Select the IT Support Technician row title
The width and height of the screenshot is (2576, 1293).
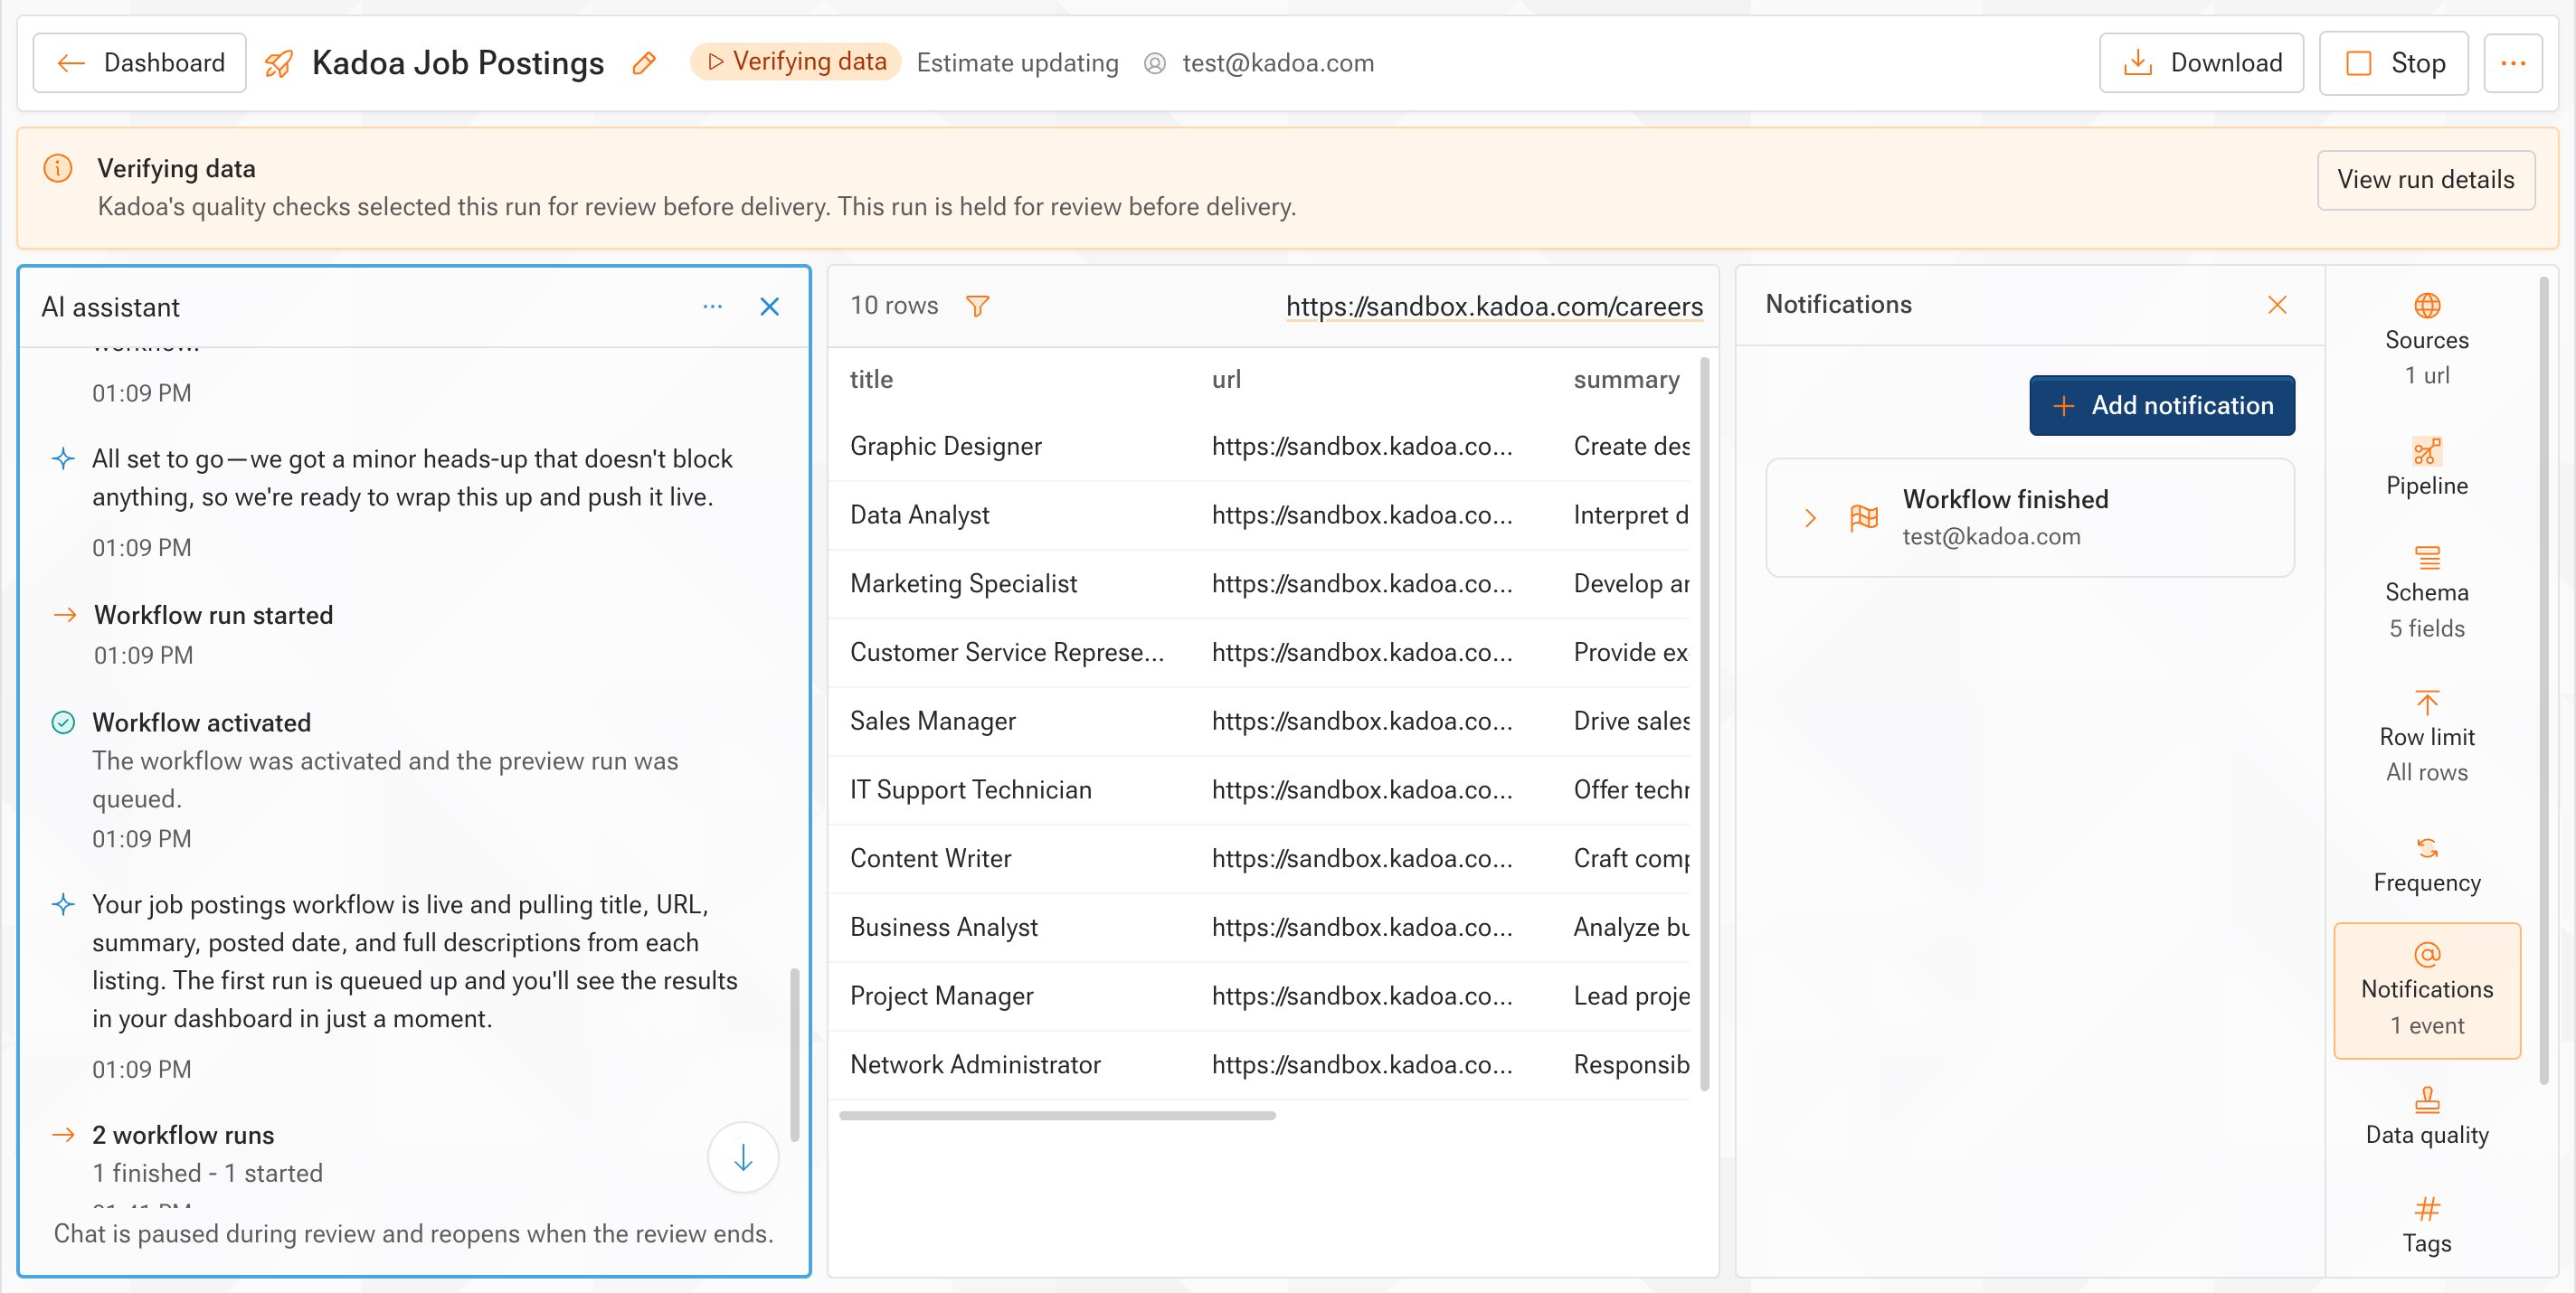pos(970,790)
